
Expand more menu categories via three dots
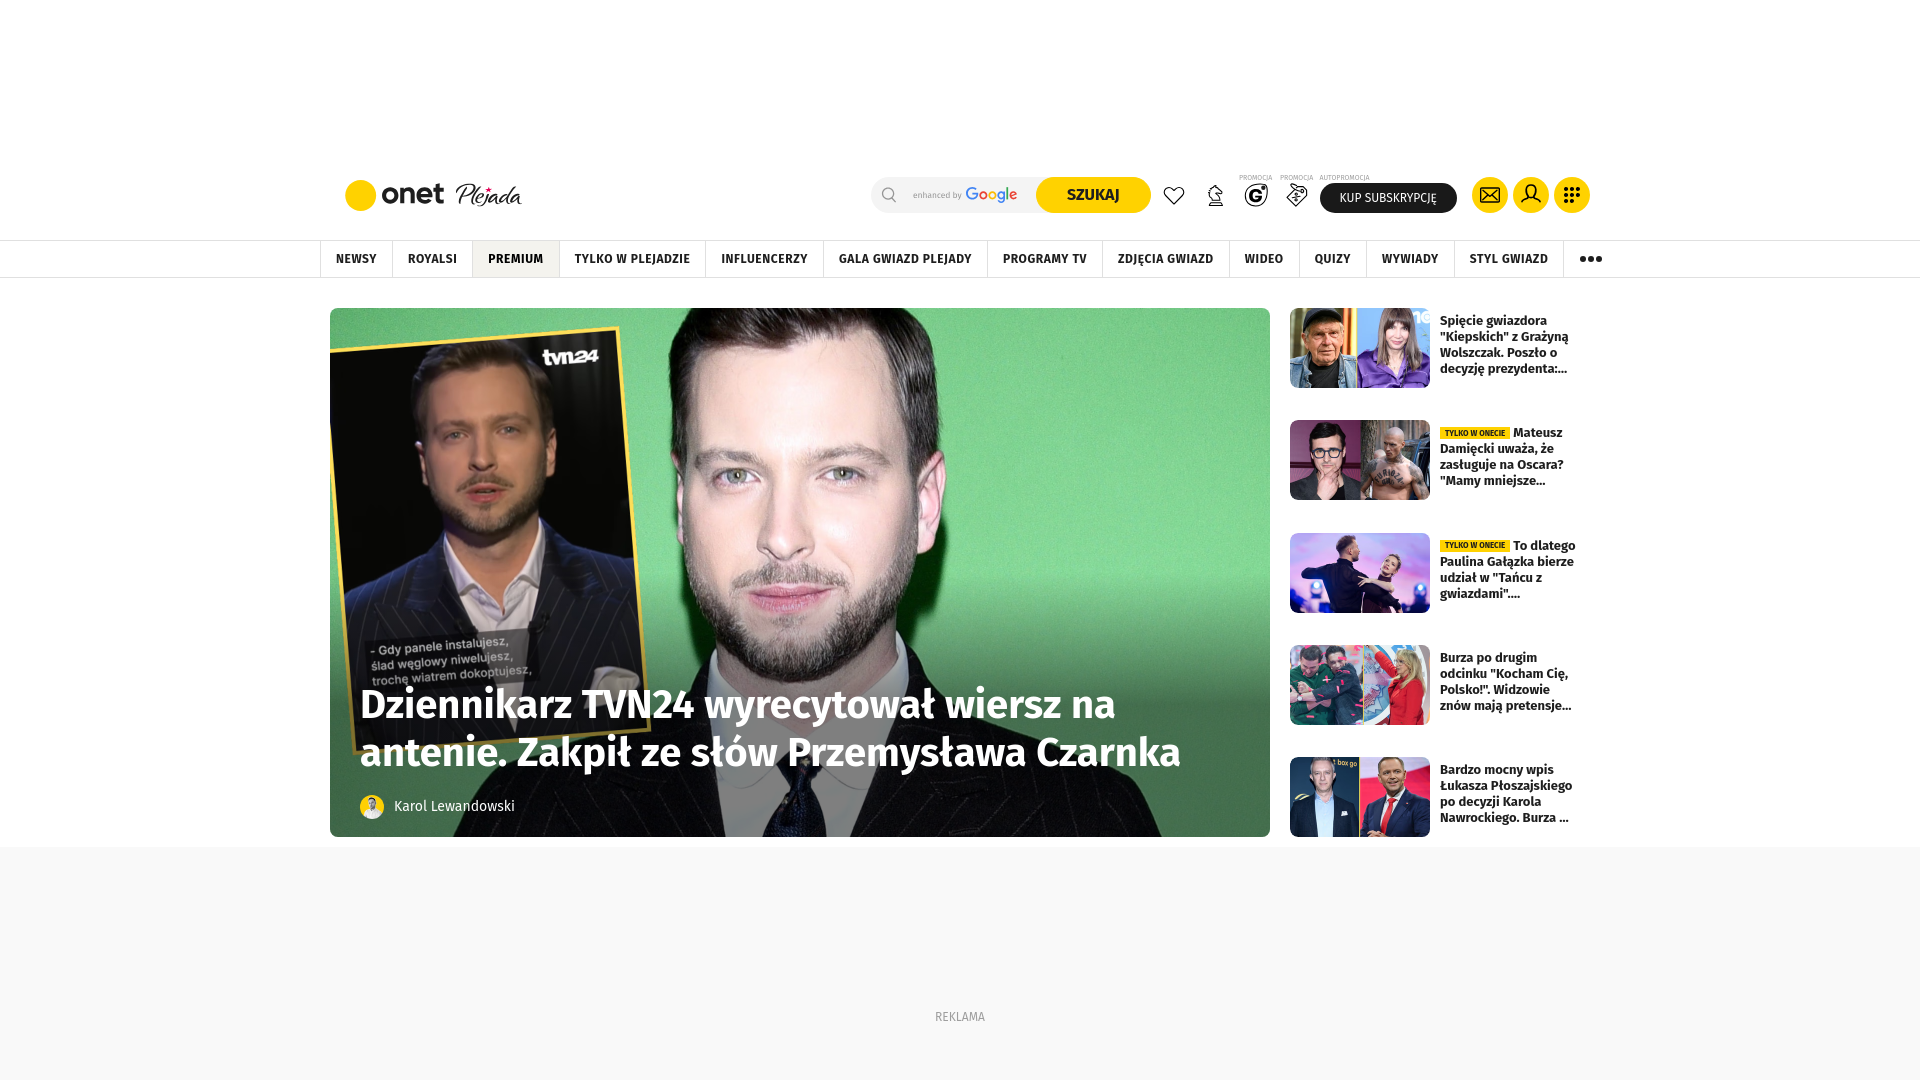point(1591,259)
